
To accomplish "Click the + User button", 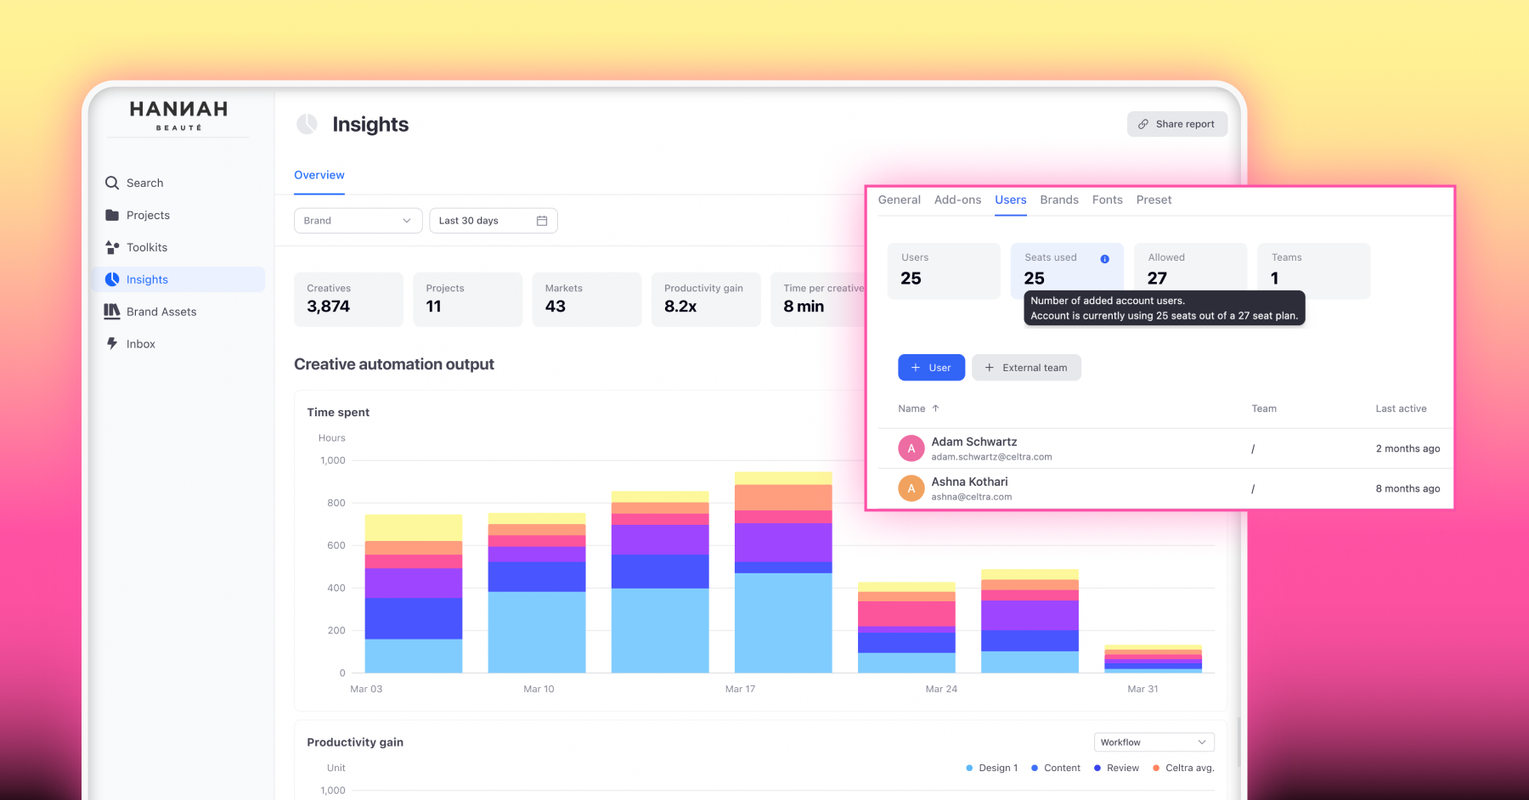I will point(931,367).
